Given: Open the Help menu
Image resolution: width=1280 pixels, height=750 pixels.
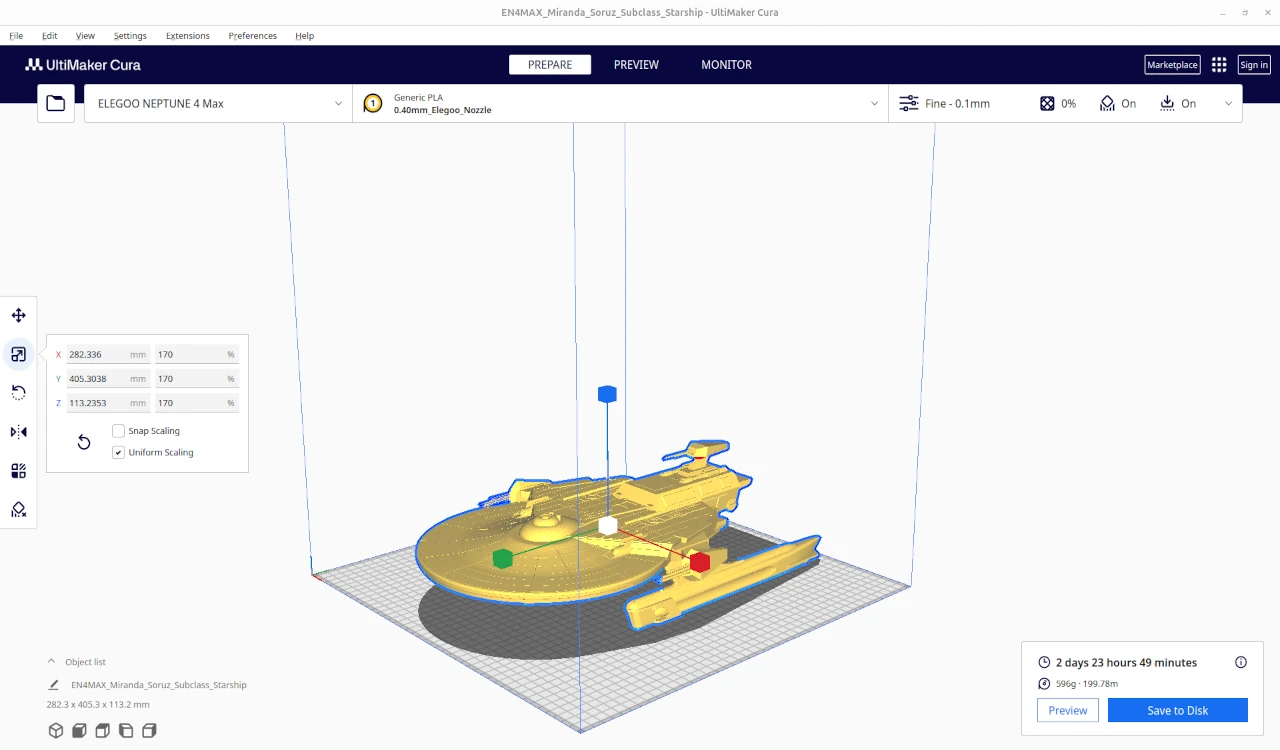Looking at the screenshot, I should [304, 35].
